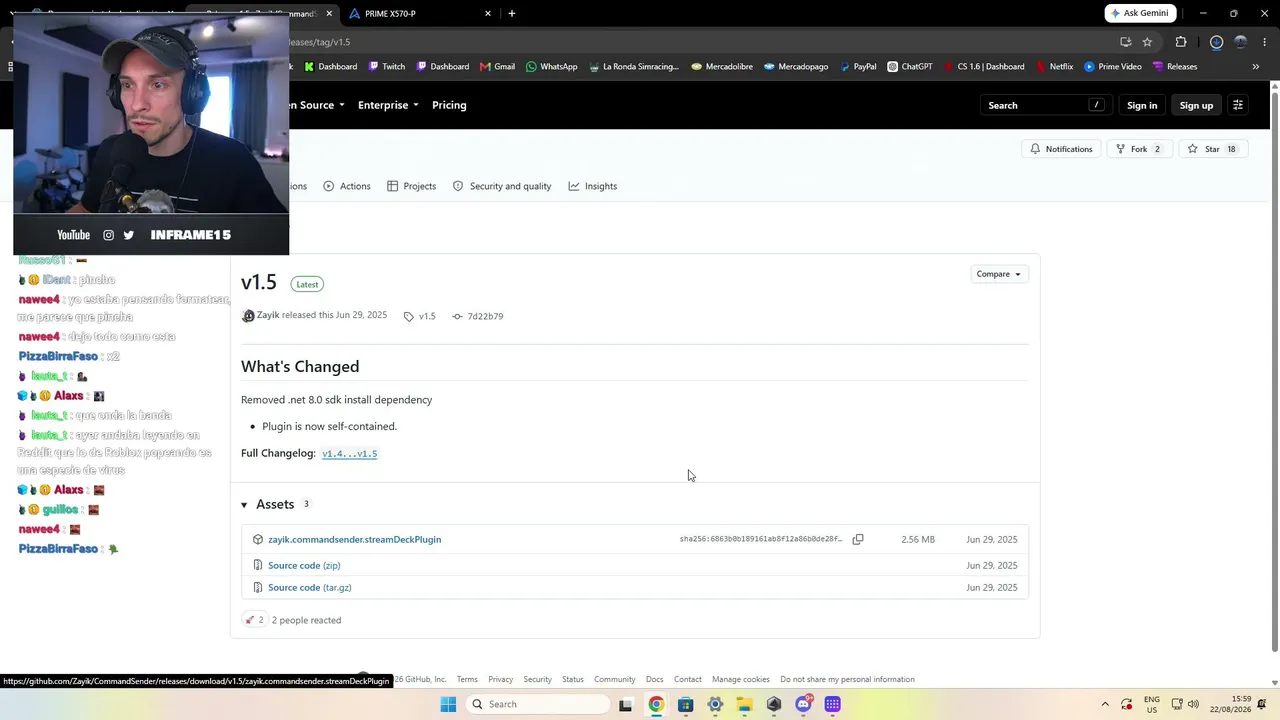
Task: Open a new browser tab
Action: click(x=512, y=13)
